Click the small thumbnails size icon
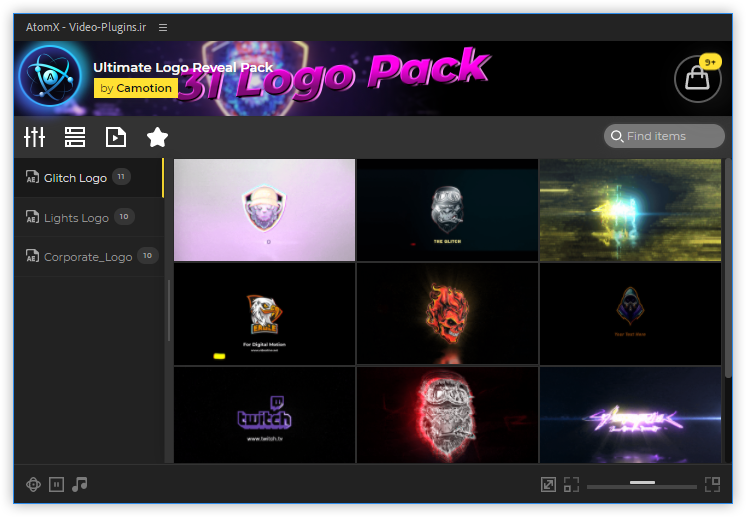 (571, 485)
